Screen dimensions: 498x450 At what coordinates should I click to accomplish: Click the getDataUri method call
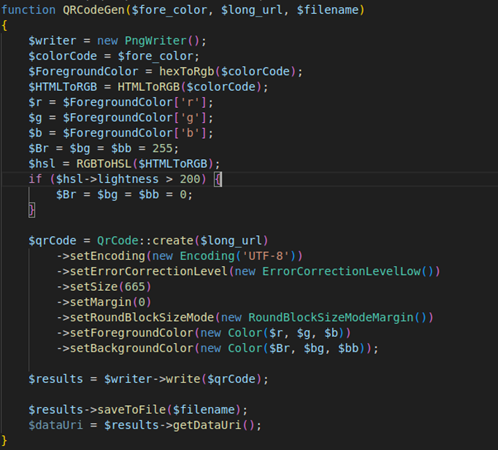(207, 425)
